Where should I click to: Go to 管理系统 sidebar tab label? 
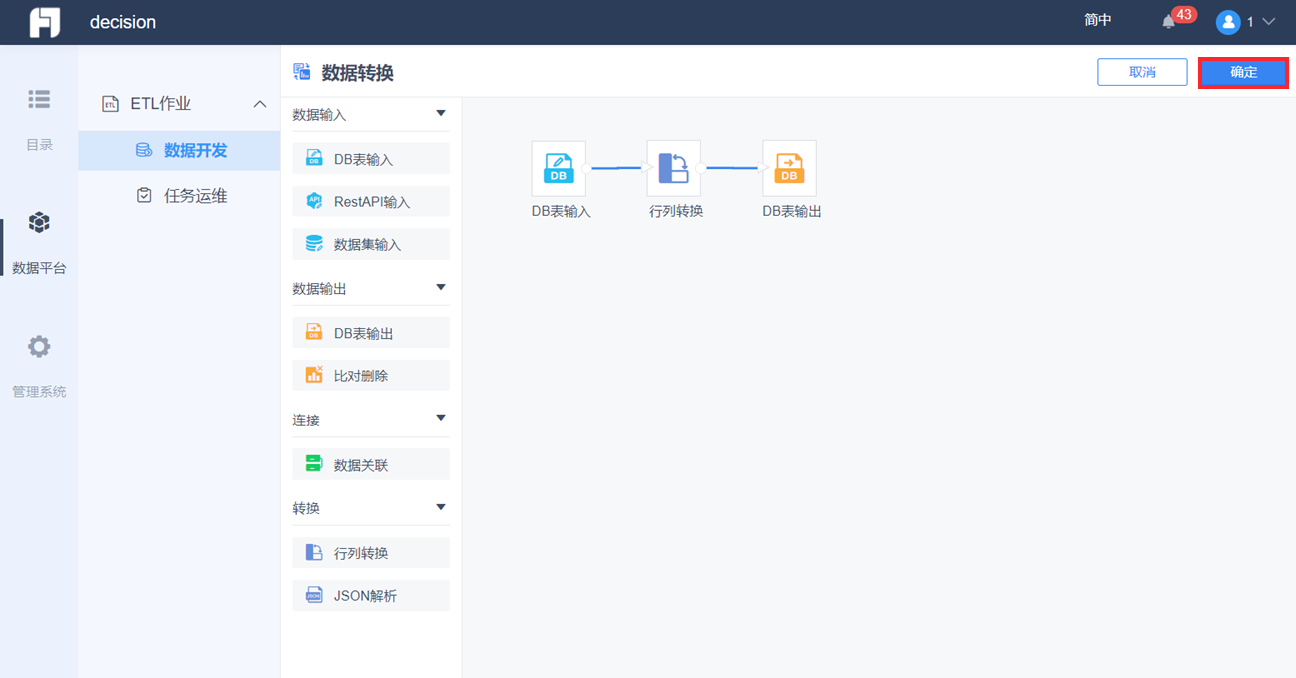pyautogui.click(x=39, y=392)
